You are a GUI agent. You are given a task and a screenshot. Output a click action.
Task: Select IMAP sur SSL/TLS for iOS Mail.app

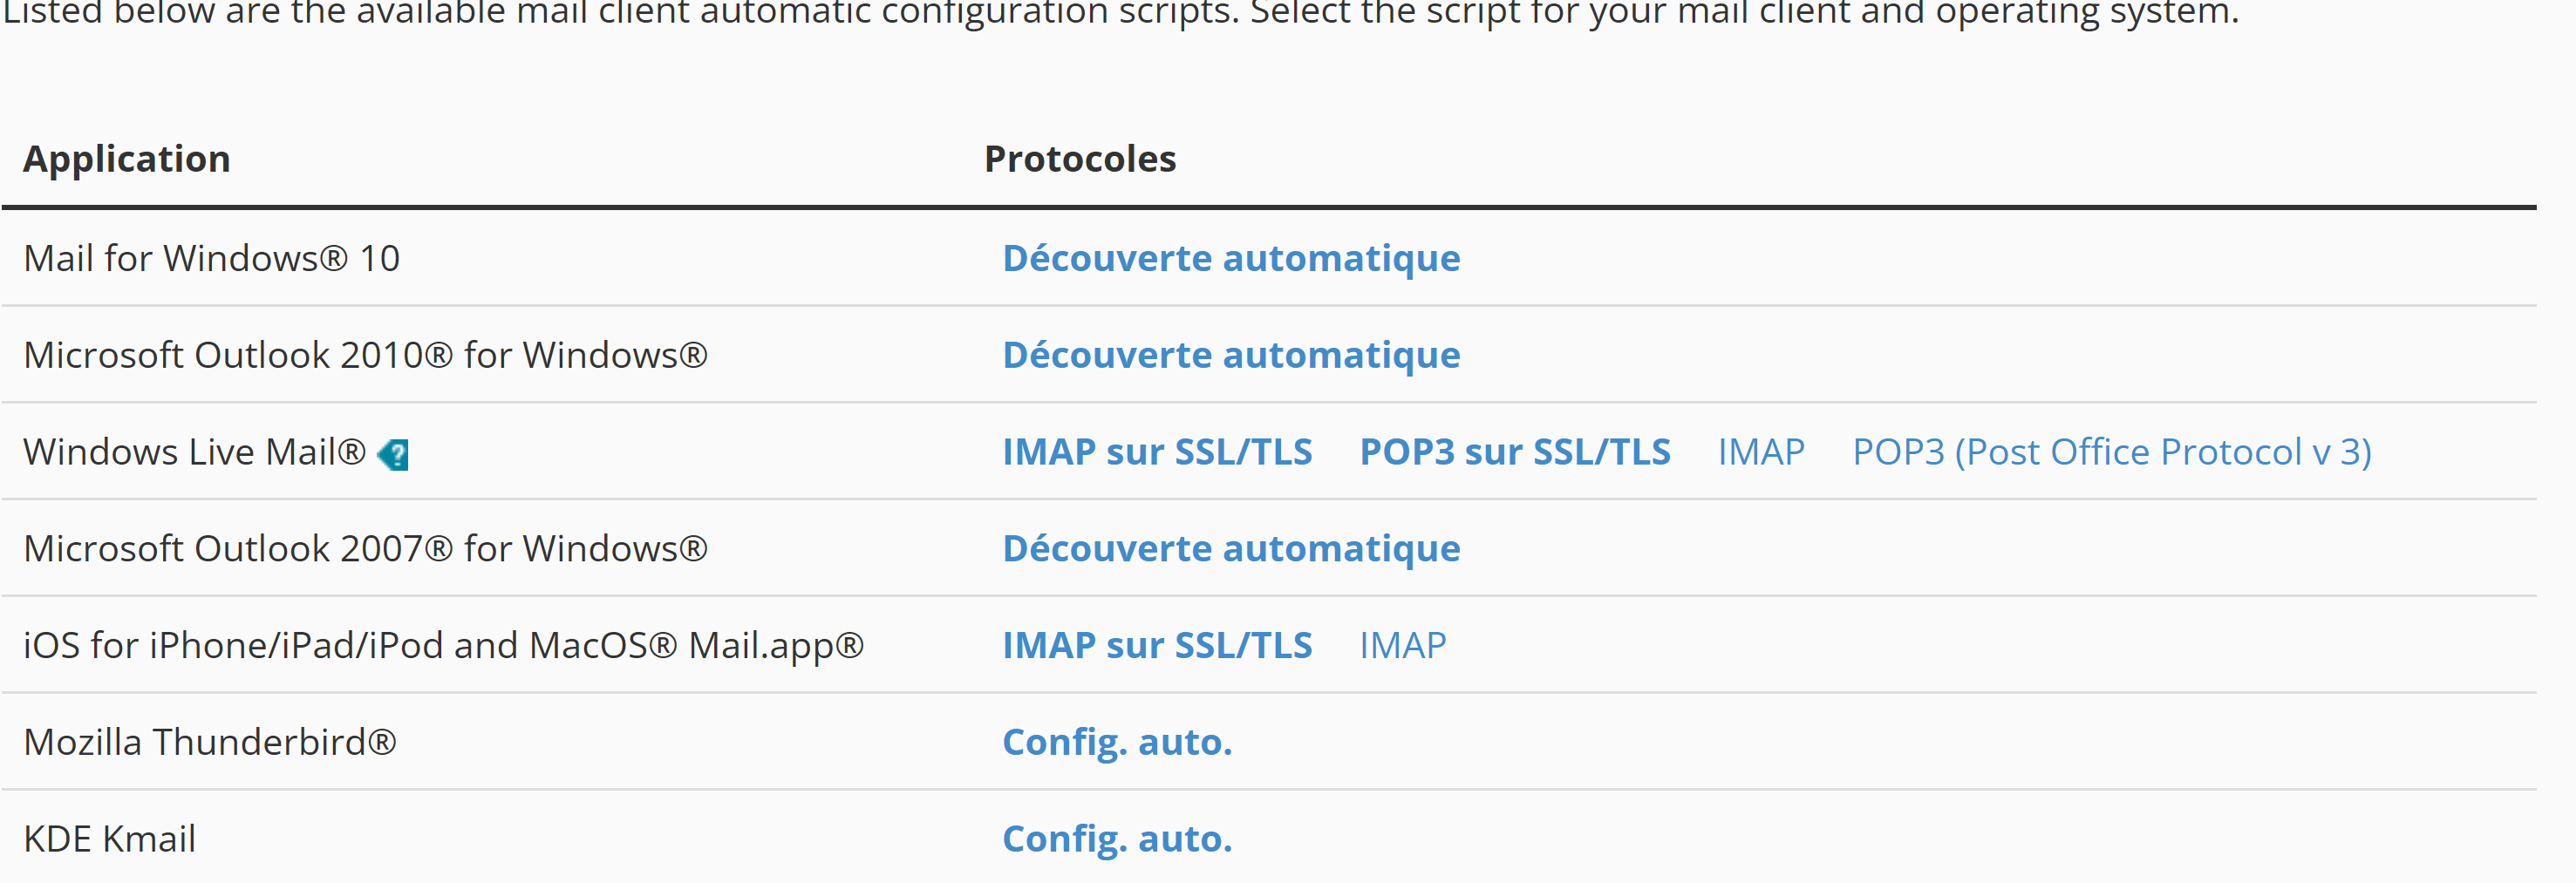1156,646
